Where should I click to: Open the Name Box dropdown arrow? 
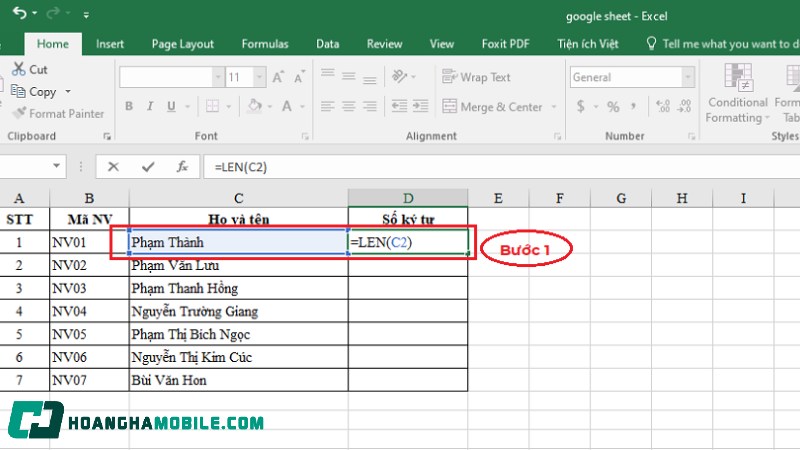coord(57,167)
